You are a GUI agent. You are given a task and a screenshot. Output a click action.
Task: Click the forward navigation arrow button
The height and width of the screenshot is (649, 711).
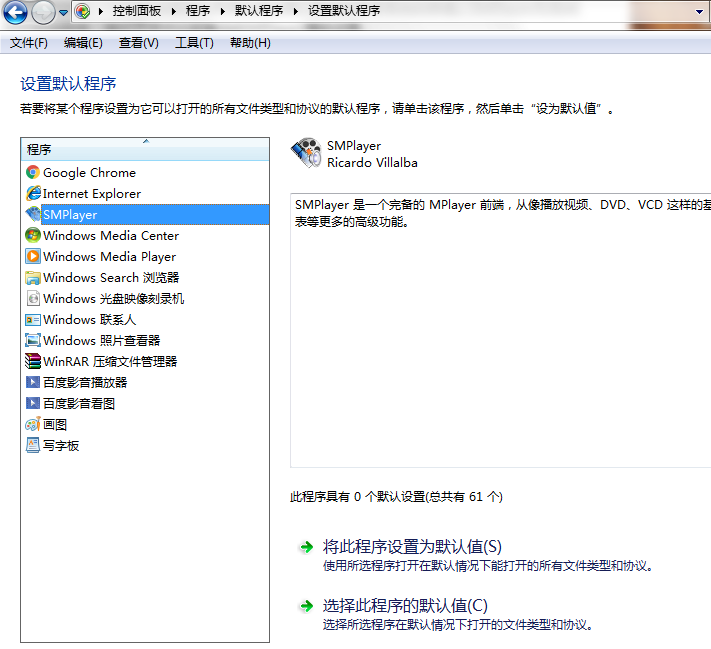click(43, 12)
